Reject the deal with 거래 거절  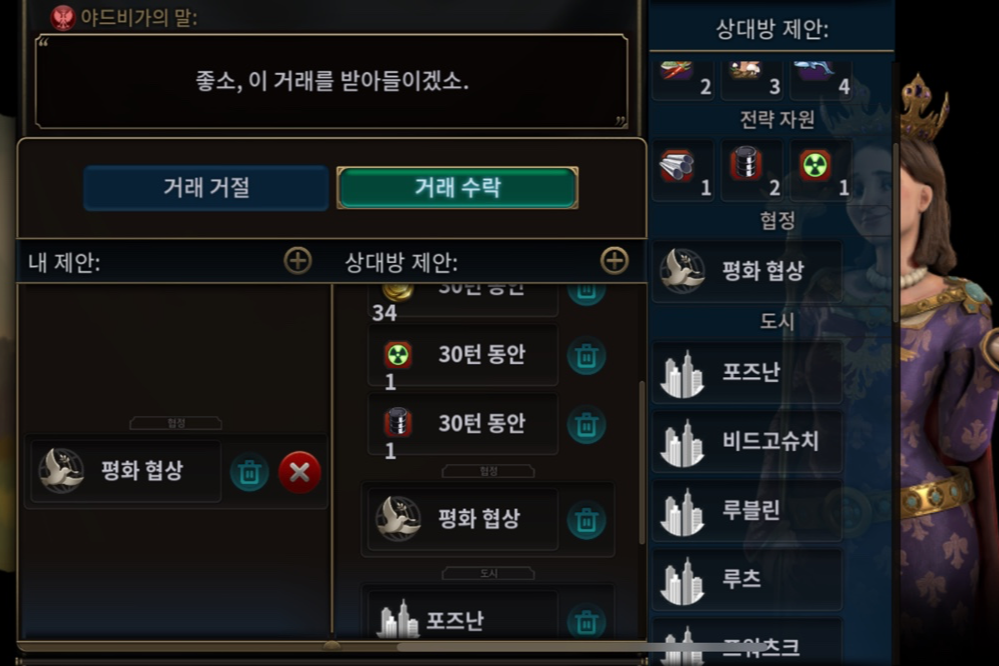pos(206,188)
